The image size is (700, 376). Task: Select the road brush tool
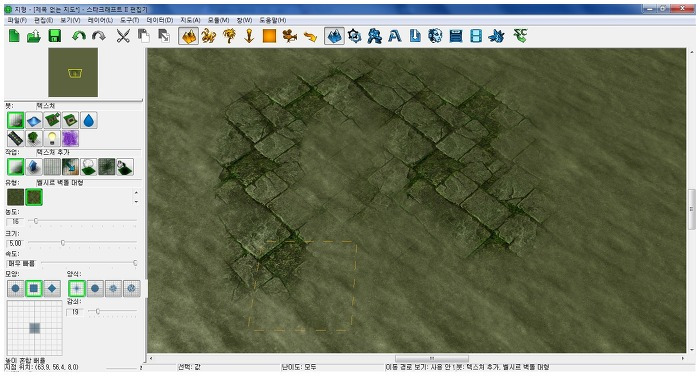pyautogui.click(x=16, y=138)
